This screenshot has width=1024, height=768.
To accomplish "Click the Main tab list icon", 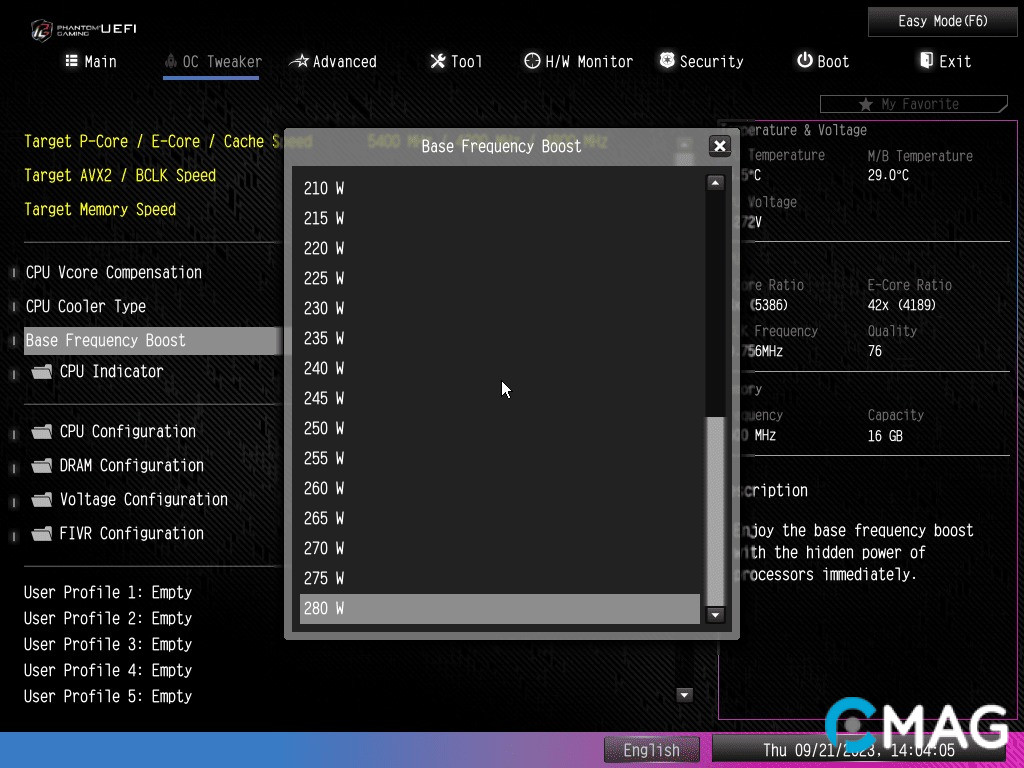I will [x=71, y=61].
